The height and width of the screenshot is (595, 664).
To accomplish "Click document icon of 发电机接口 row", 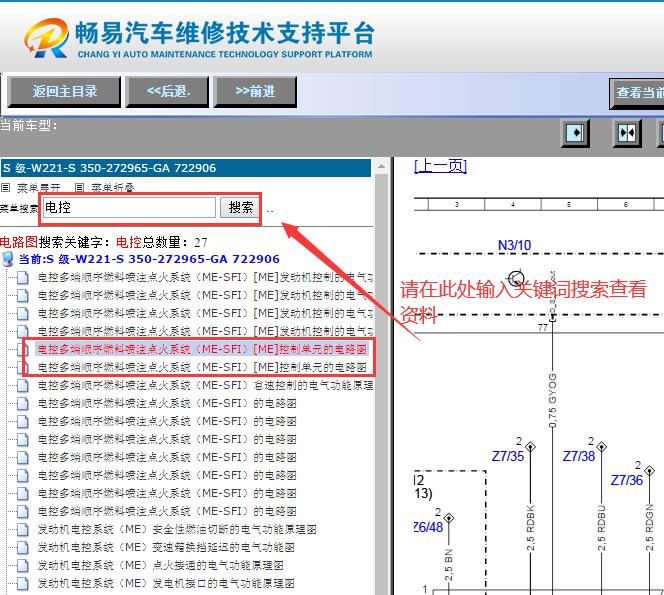I will 23,583.
